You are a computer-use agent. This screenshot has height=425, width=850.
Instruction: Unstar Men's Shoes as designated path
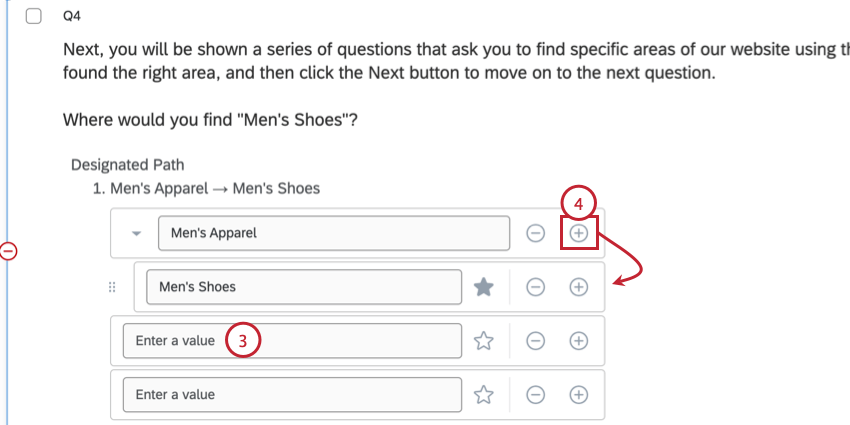point(484,287)
